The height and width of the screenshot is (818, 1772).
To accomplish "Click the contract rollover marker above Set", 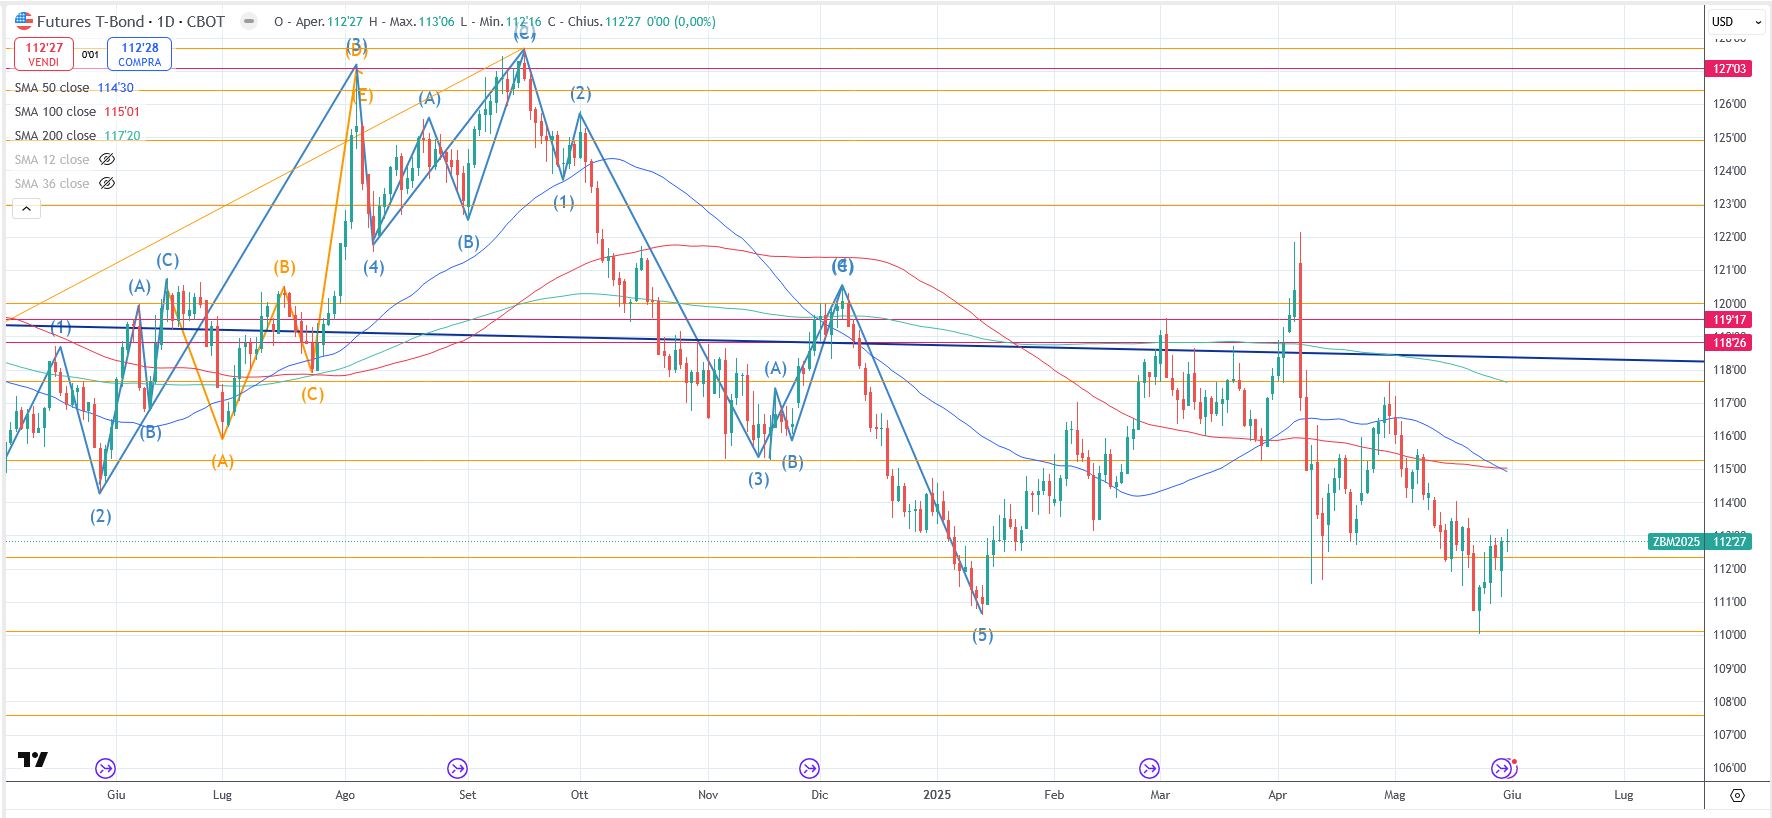I will pyautogui.click(x=457, y=768).
